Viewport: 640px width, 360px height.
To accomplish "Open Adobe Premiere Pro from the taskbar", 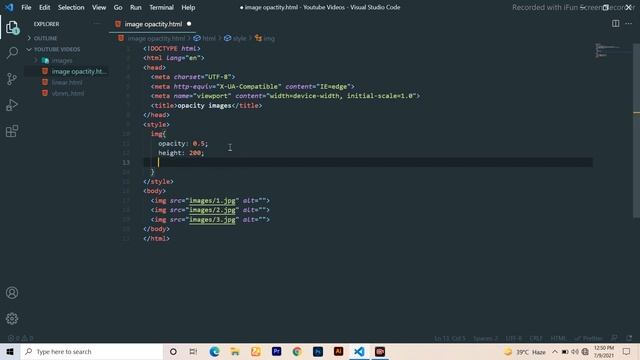I will click(276, 352).
